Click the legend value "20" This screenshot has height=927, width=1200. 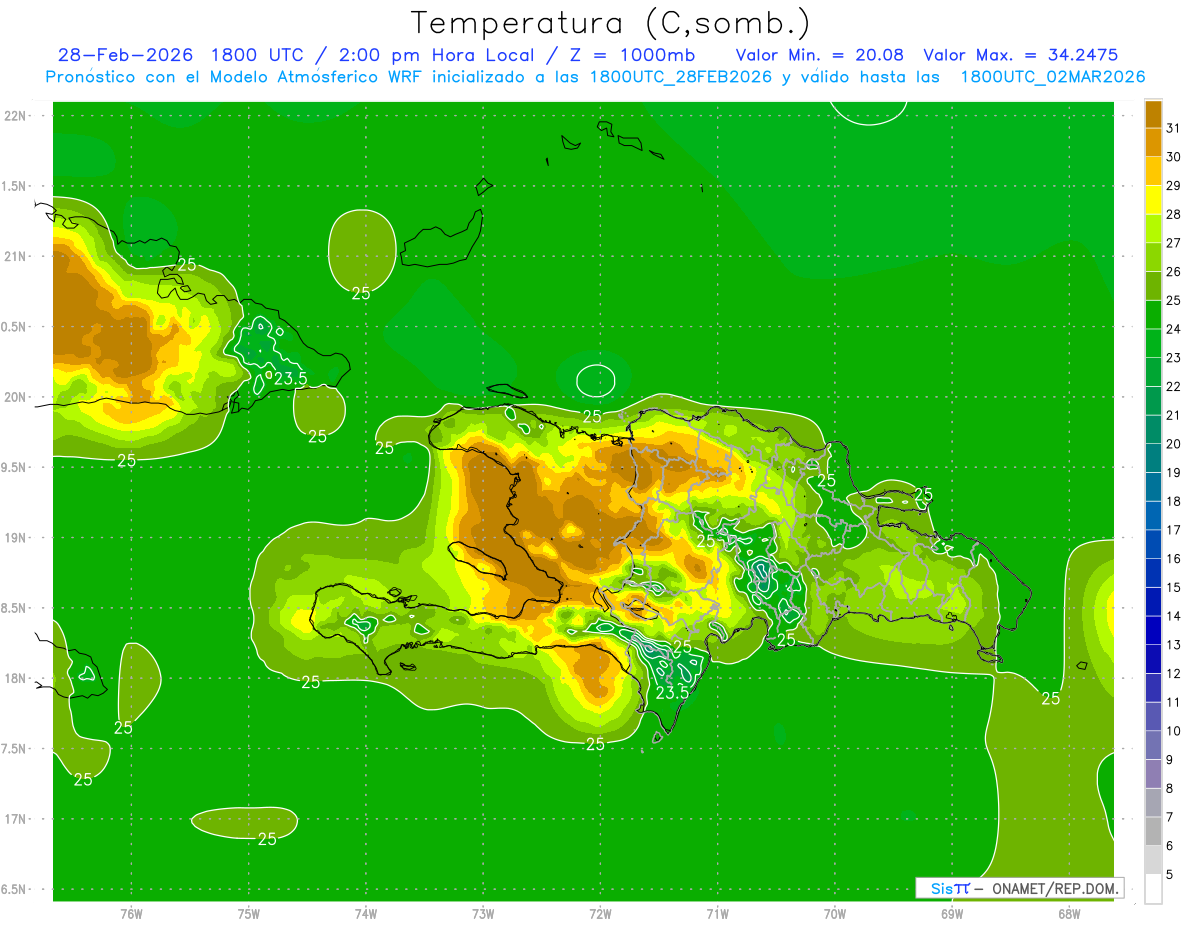[x=1174, y=444]
